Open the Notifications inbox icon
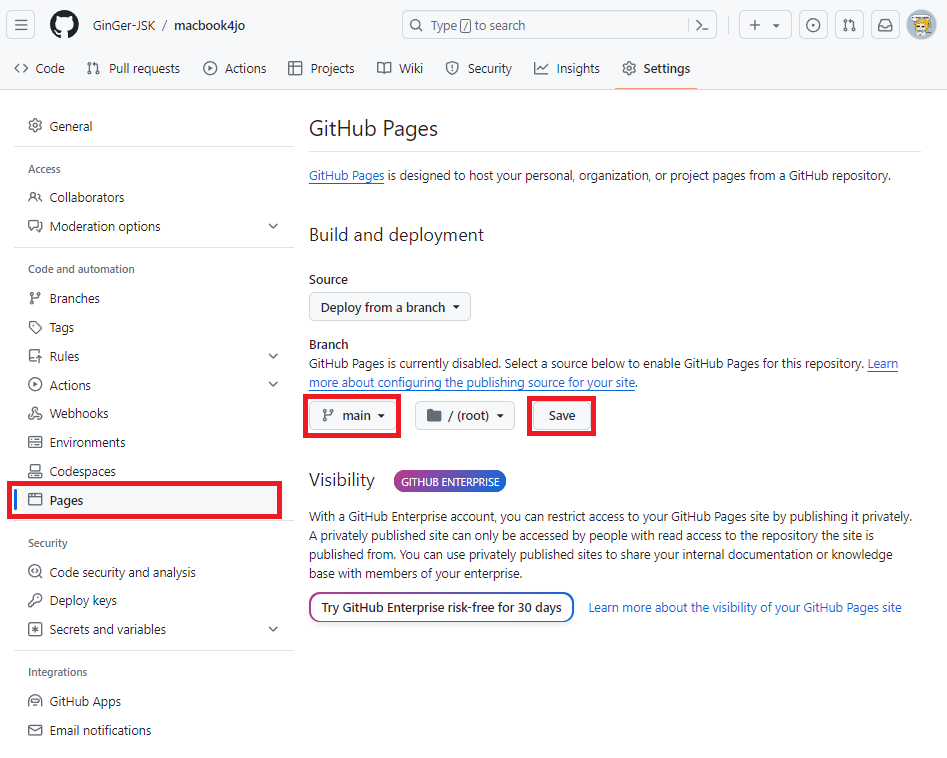The height and width of the screenshot is (758, 947). point(885,25)
